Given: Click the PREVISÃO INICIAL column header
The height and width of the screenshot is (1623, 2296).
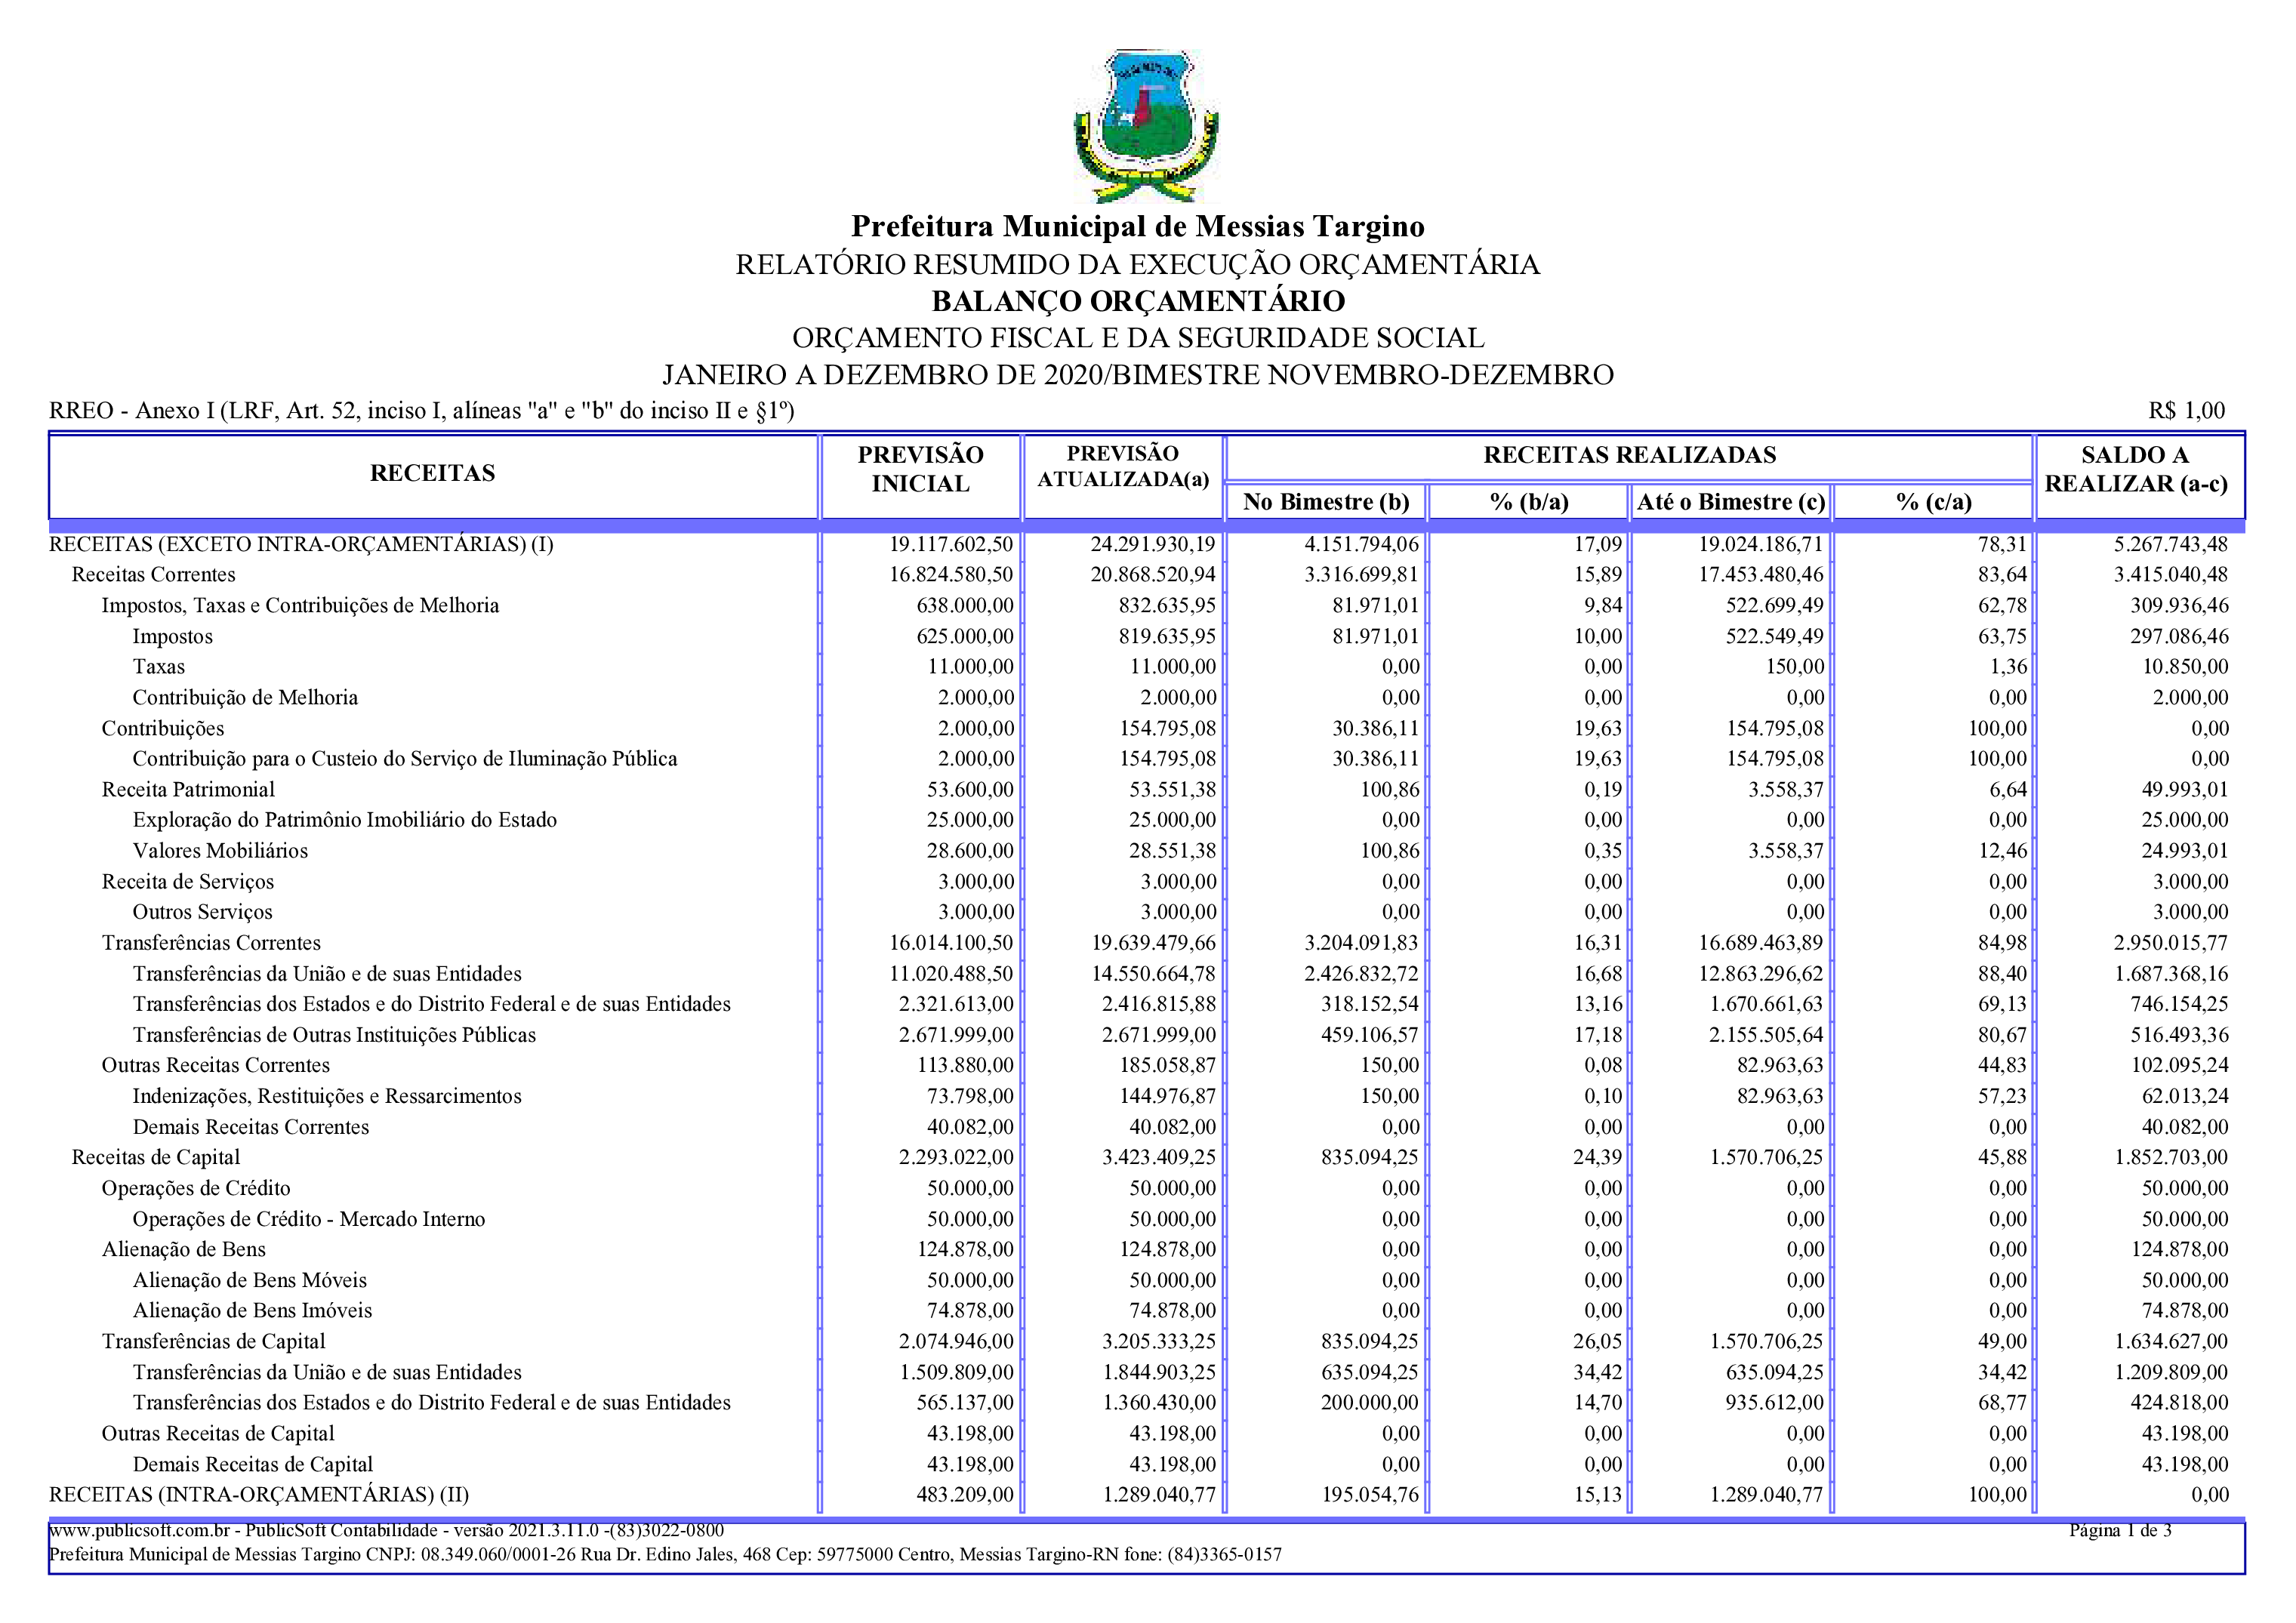Looking at the screenshot, I should (x=920, y=469).
